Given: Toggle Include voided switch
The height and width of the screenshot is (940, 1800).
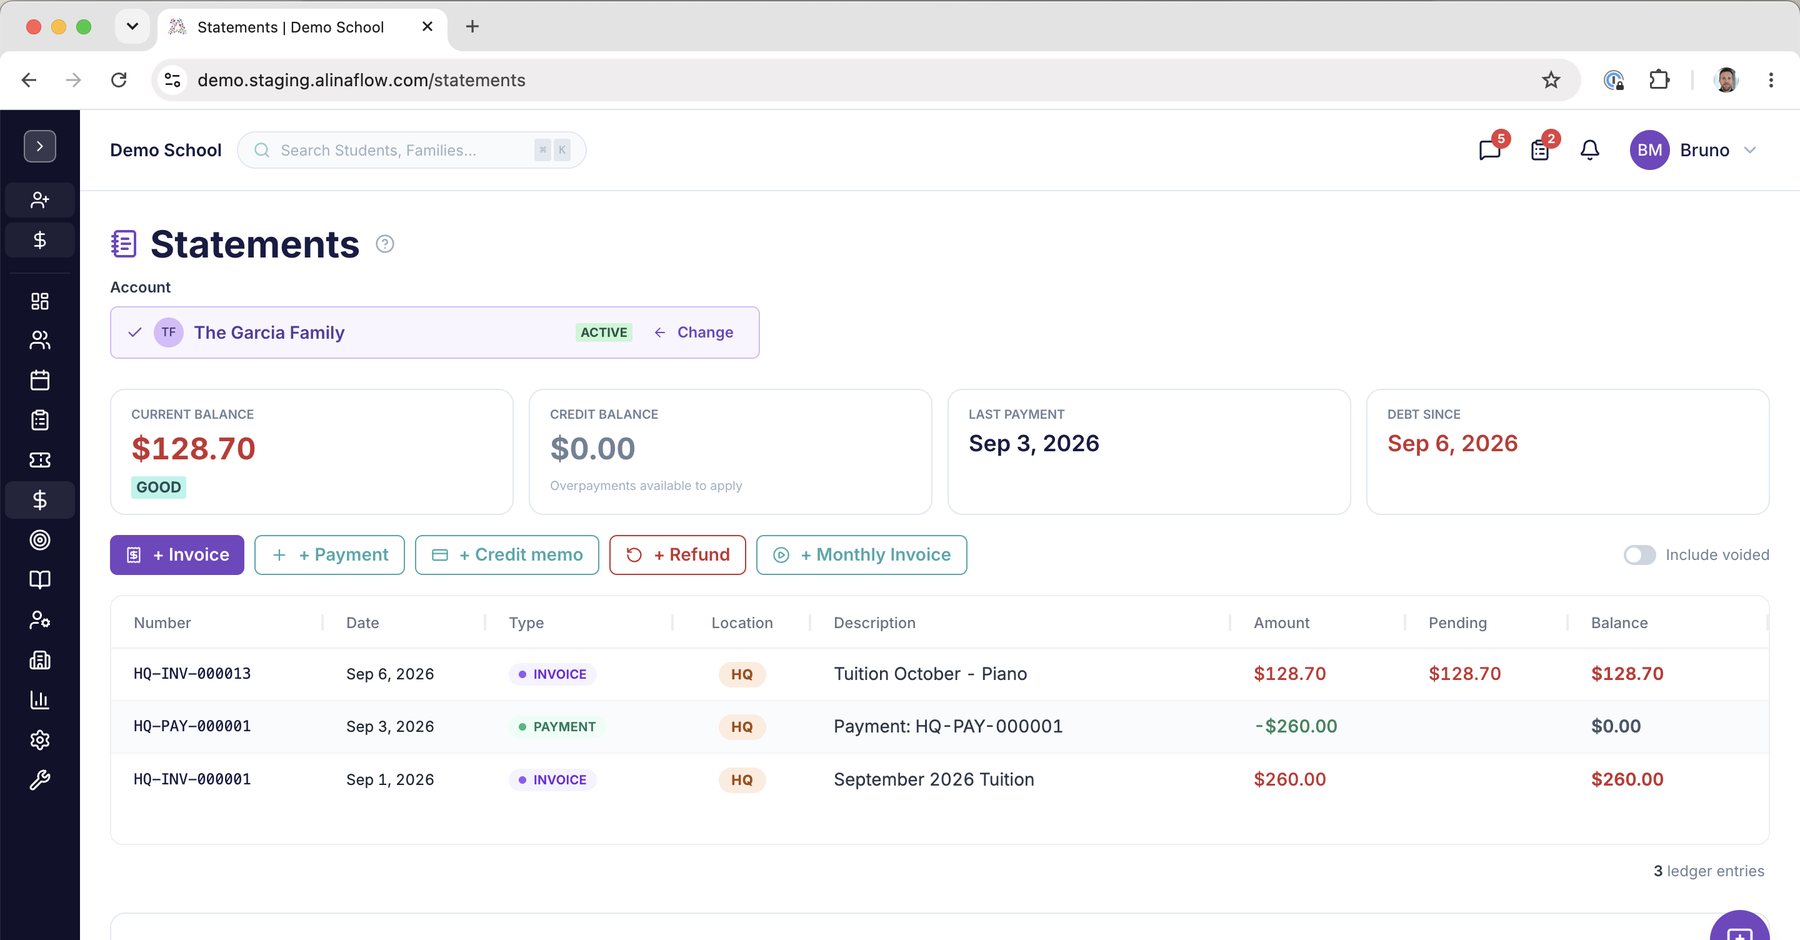Looking at the screenshot, I should [x=1640, y=555].
